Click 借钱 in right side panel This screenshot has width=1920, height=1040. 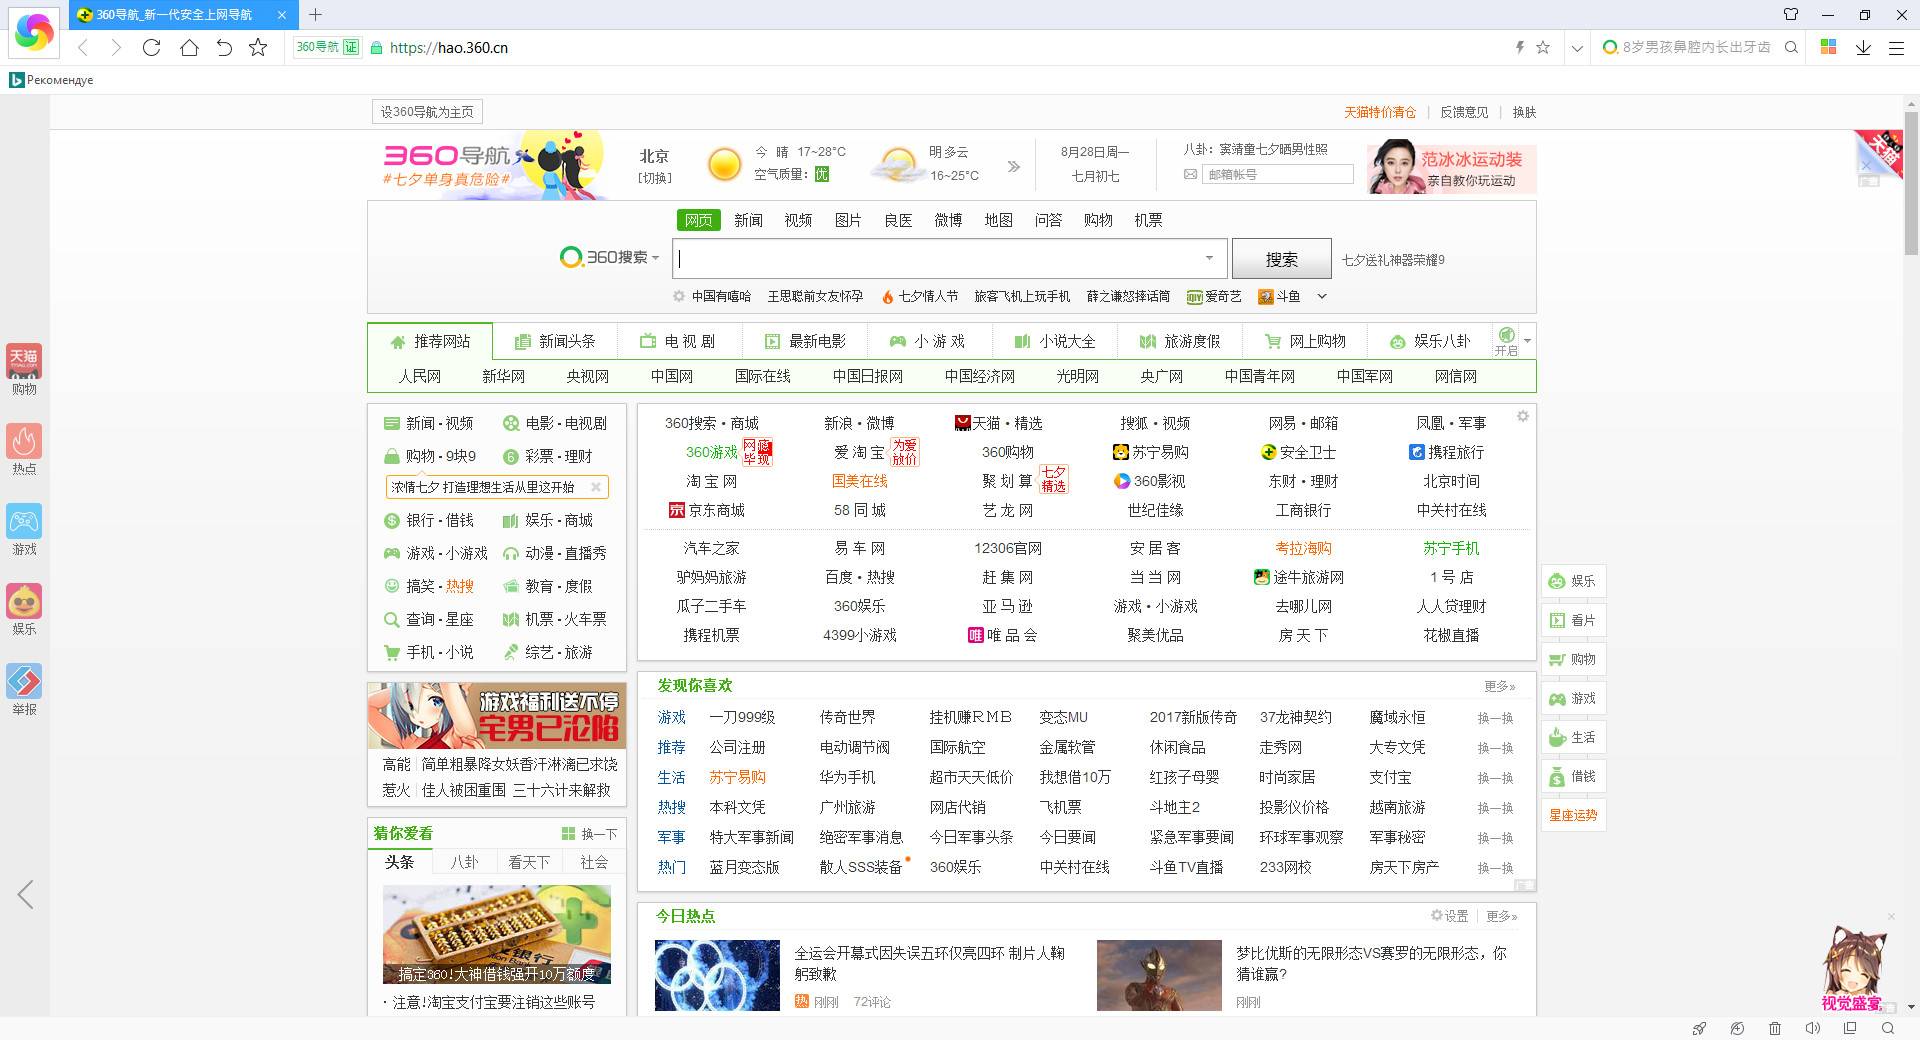coord(1573,776)
